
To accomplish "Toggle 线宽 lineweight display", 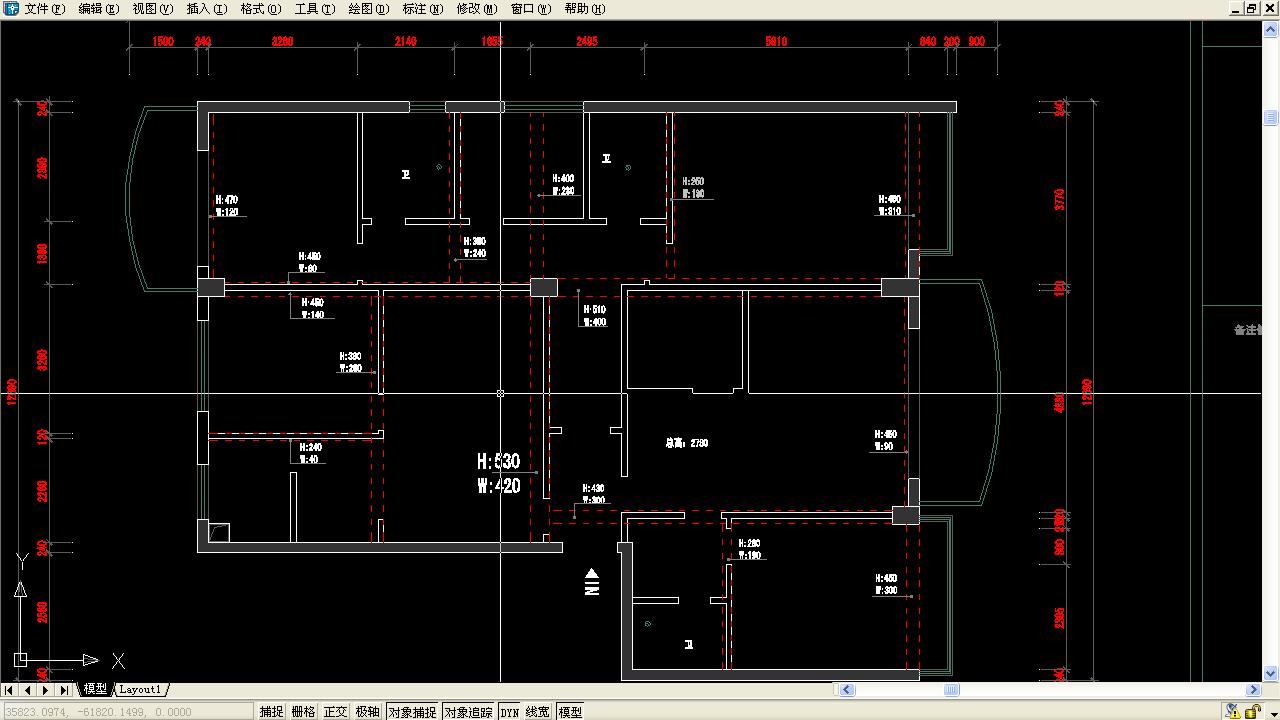I will click(538, 712).
